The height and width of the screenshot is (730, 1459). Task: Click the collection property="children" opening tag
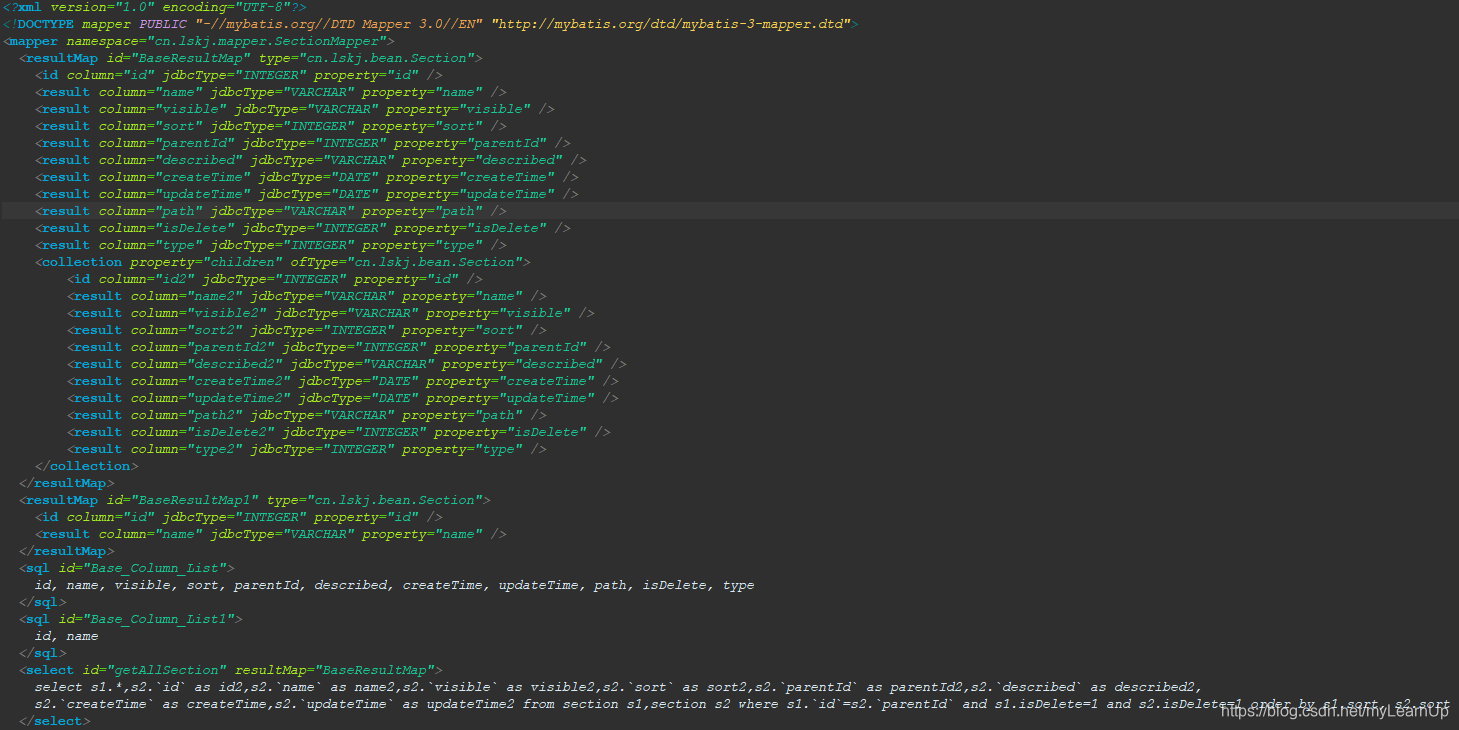(x=282, y=262)
